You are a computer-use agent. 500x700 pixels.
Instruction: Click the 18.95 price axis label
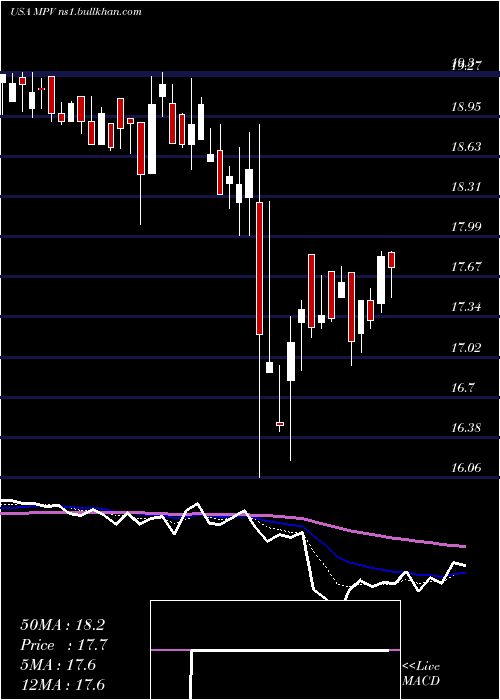(x=467, y=106)
